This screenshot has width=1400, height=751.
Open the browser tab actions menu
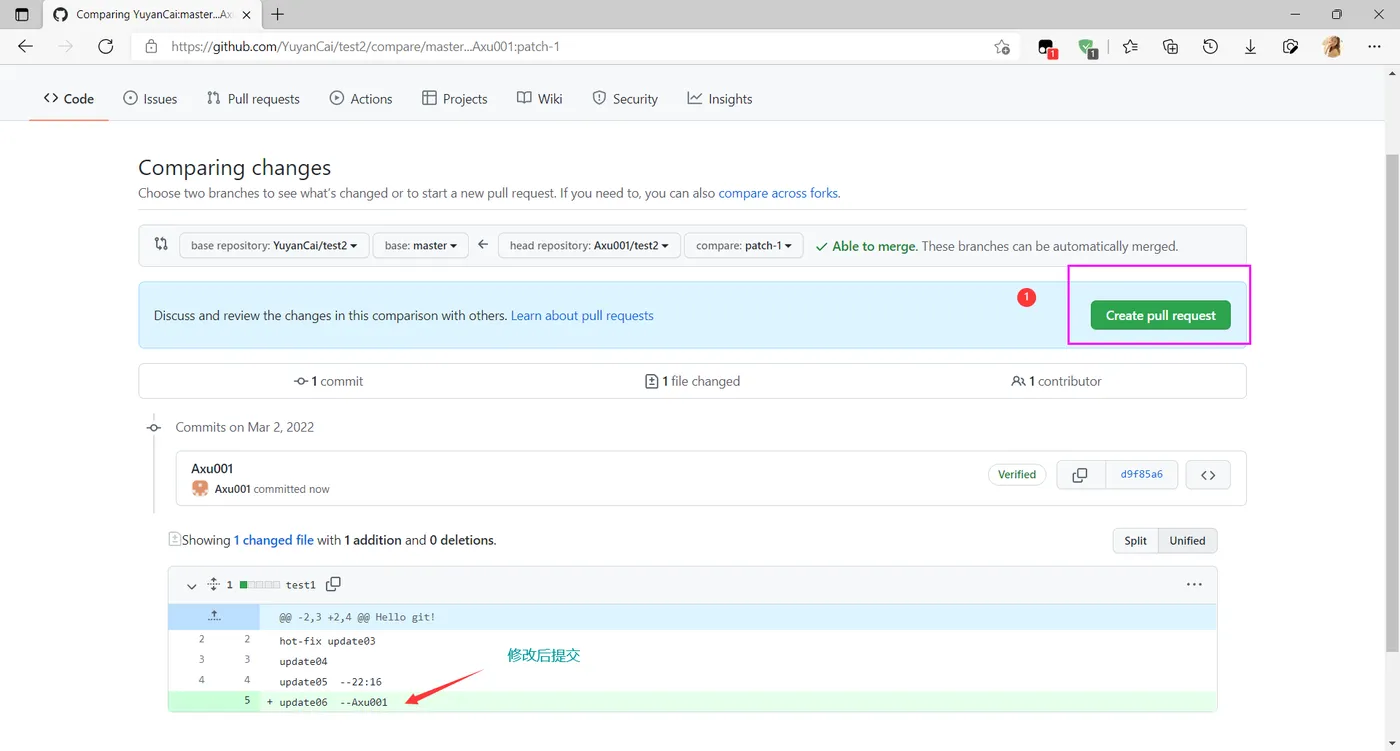pyautogui.click(x=22, y=15)
